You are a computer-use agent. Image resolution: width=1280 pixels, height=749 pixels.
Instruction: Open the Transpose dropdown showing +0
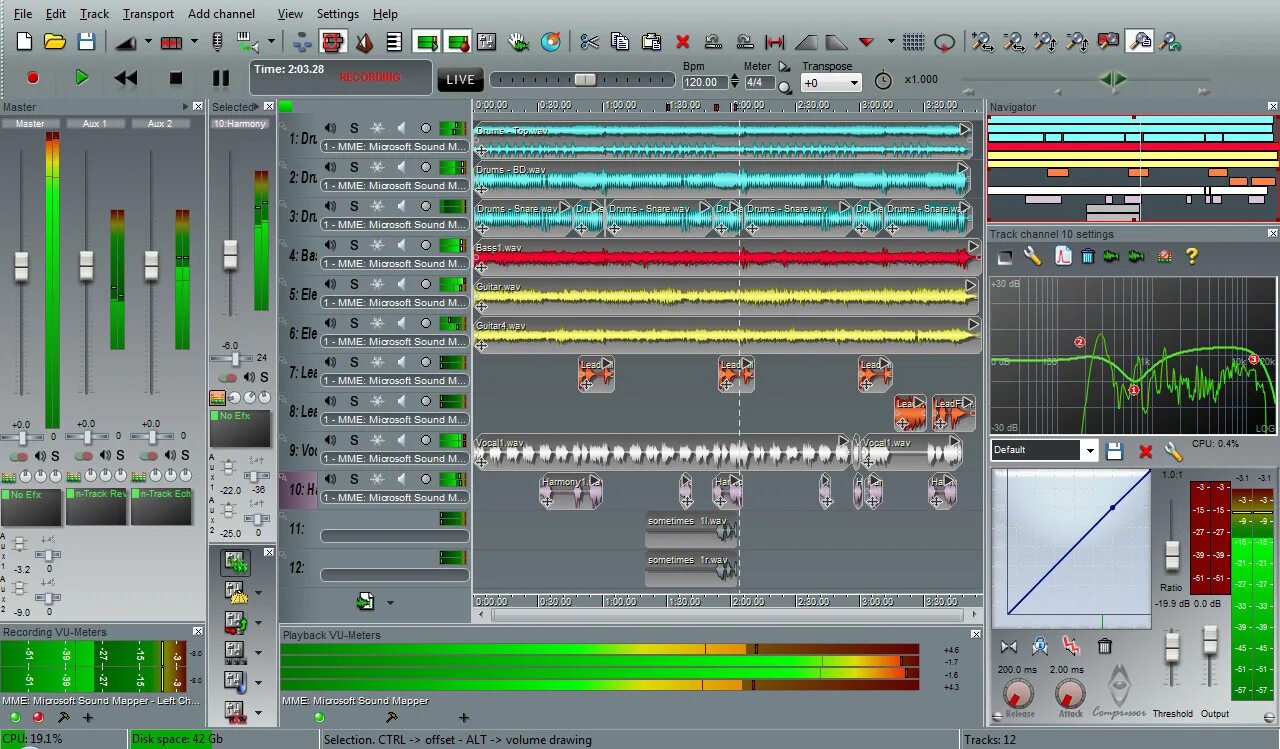click(x=831, y=83)
